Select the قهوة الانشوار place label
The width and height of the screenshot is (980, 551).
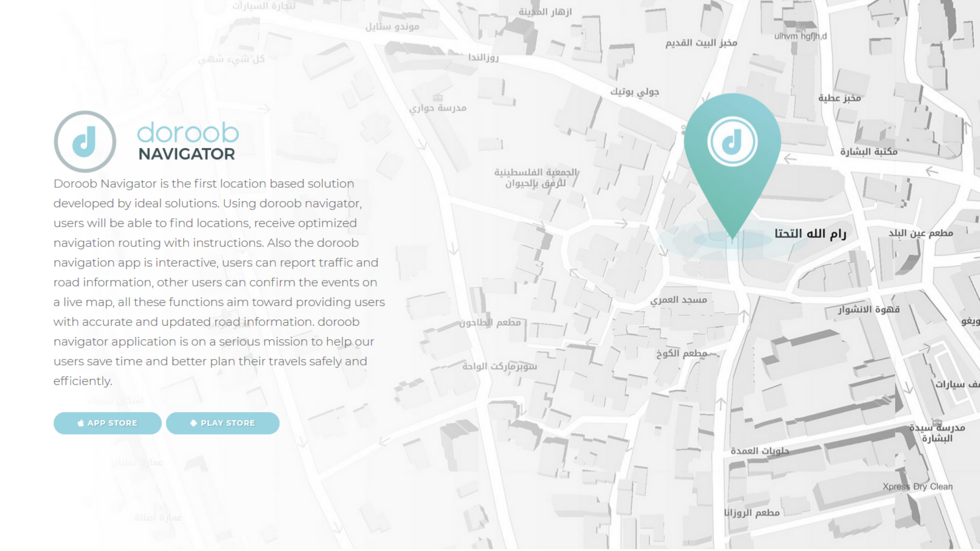[x=868, y=310]
